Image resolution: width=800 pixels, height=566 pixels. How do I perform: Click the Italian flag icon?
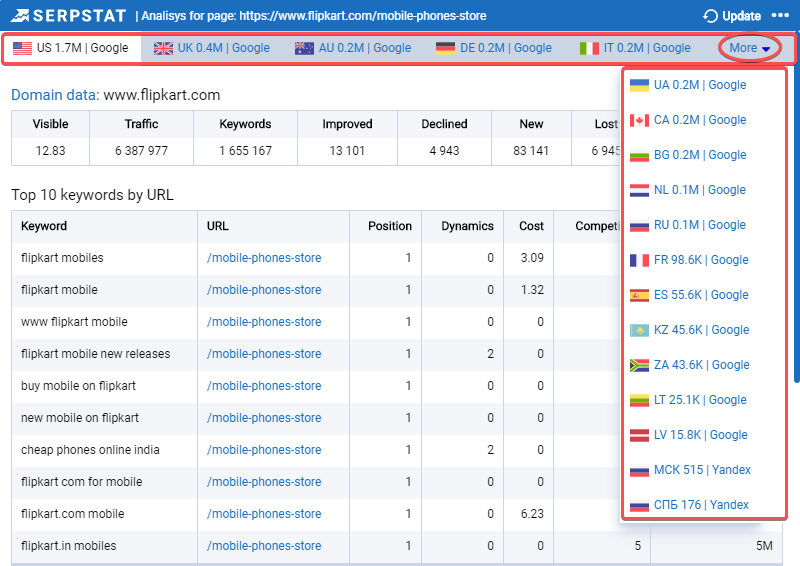tap(589, 48)
